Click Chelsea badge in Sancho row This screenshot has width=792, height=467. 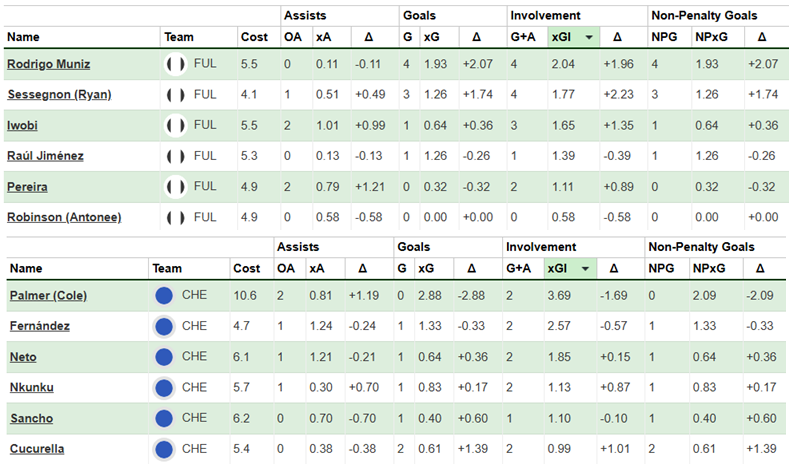[x=164, y=418]
